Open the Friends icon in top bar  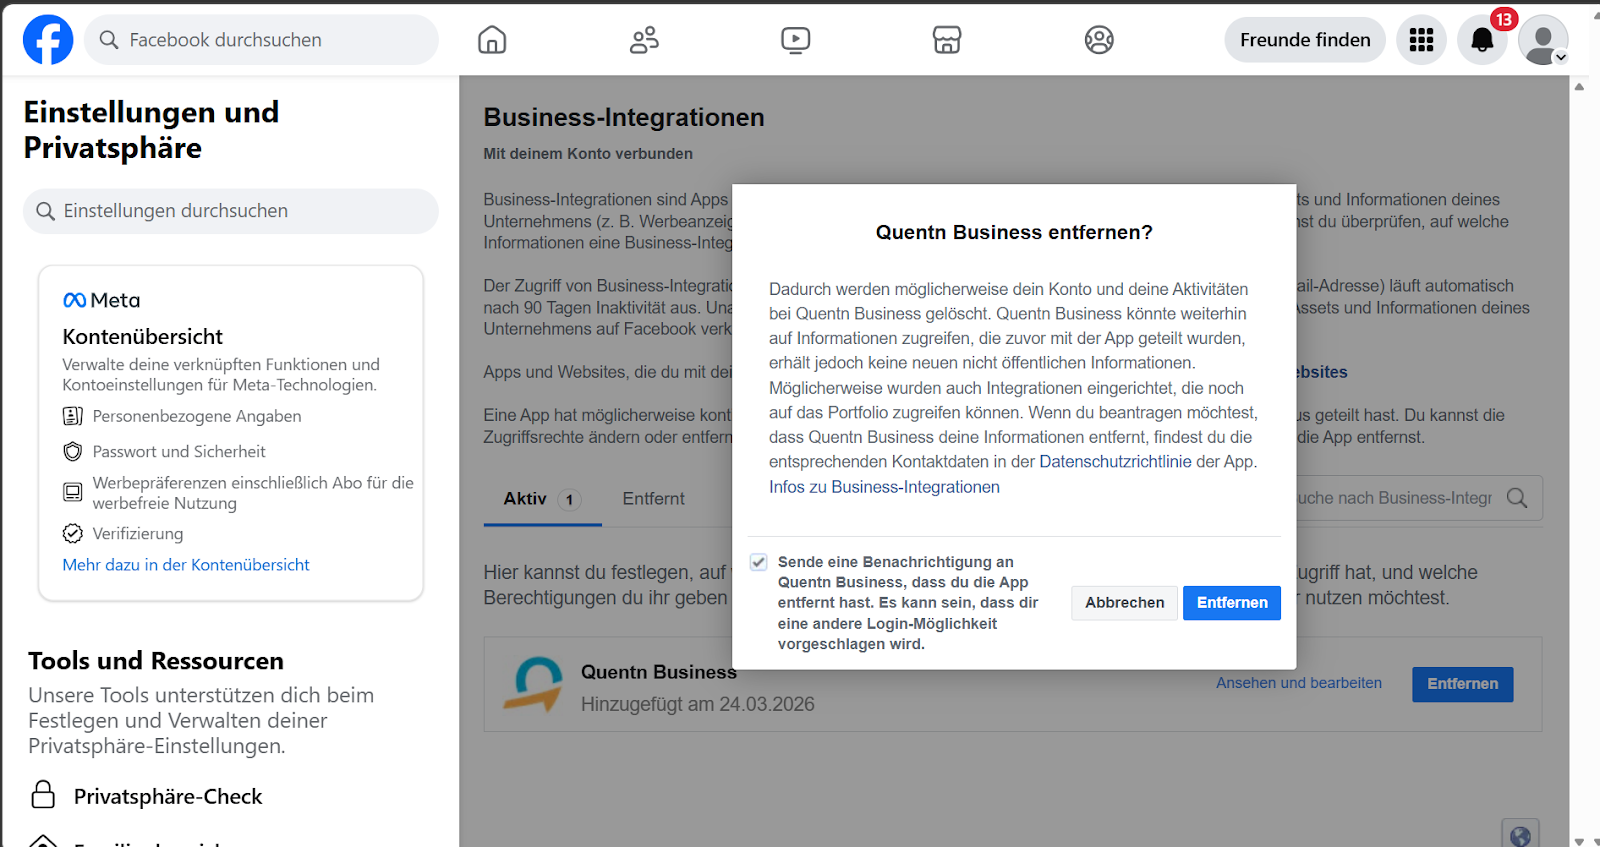point(644,40)
